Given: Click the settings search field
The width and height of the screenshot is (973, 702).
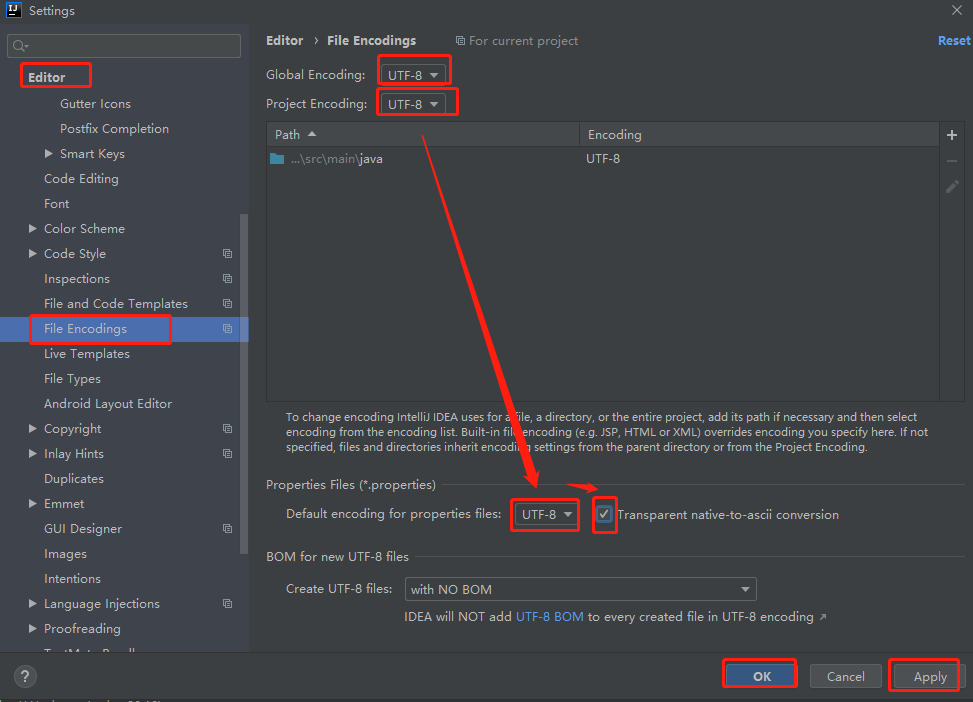Looking at the screenshot, I should click(x=124, y=46).
